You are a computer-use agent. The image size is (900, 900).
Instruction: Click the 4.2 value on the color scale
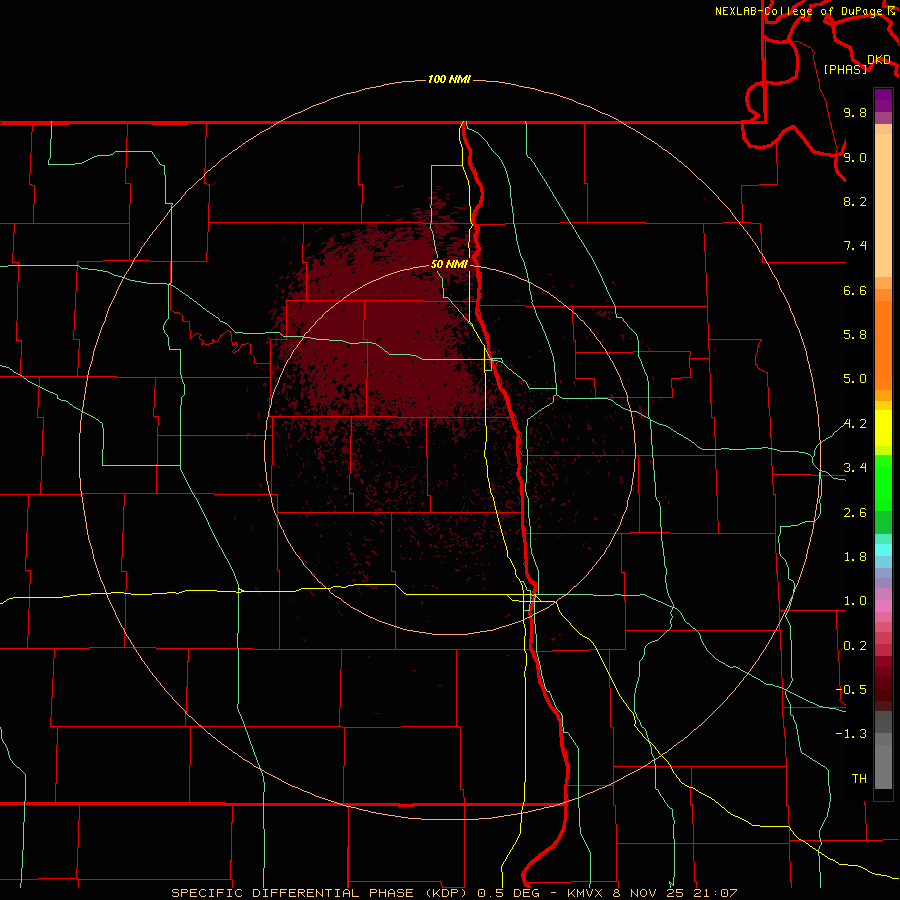pyautogui.click(x=855, y=424)
